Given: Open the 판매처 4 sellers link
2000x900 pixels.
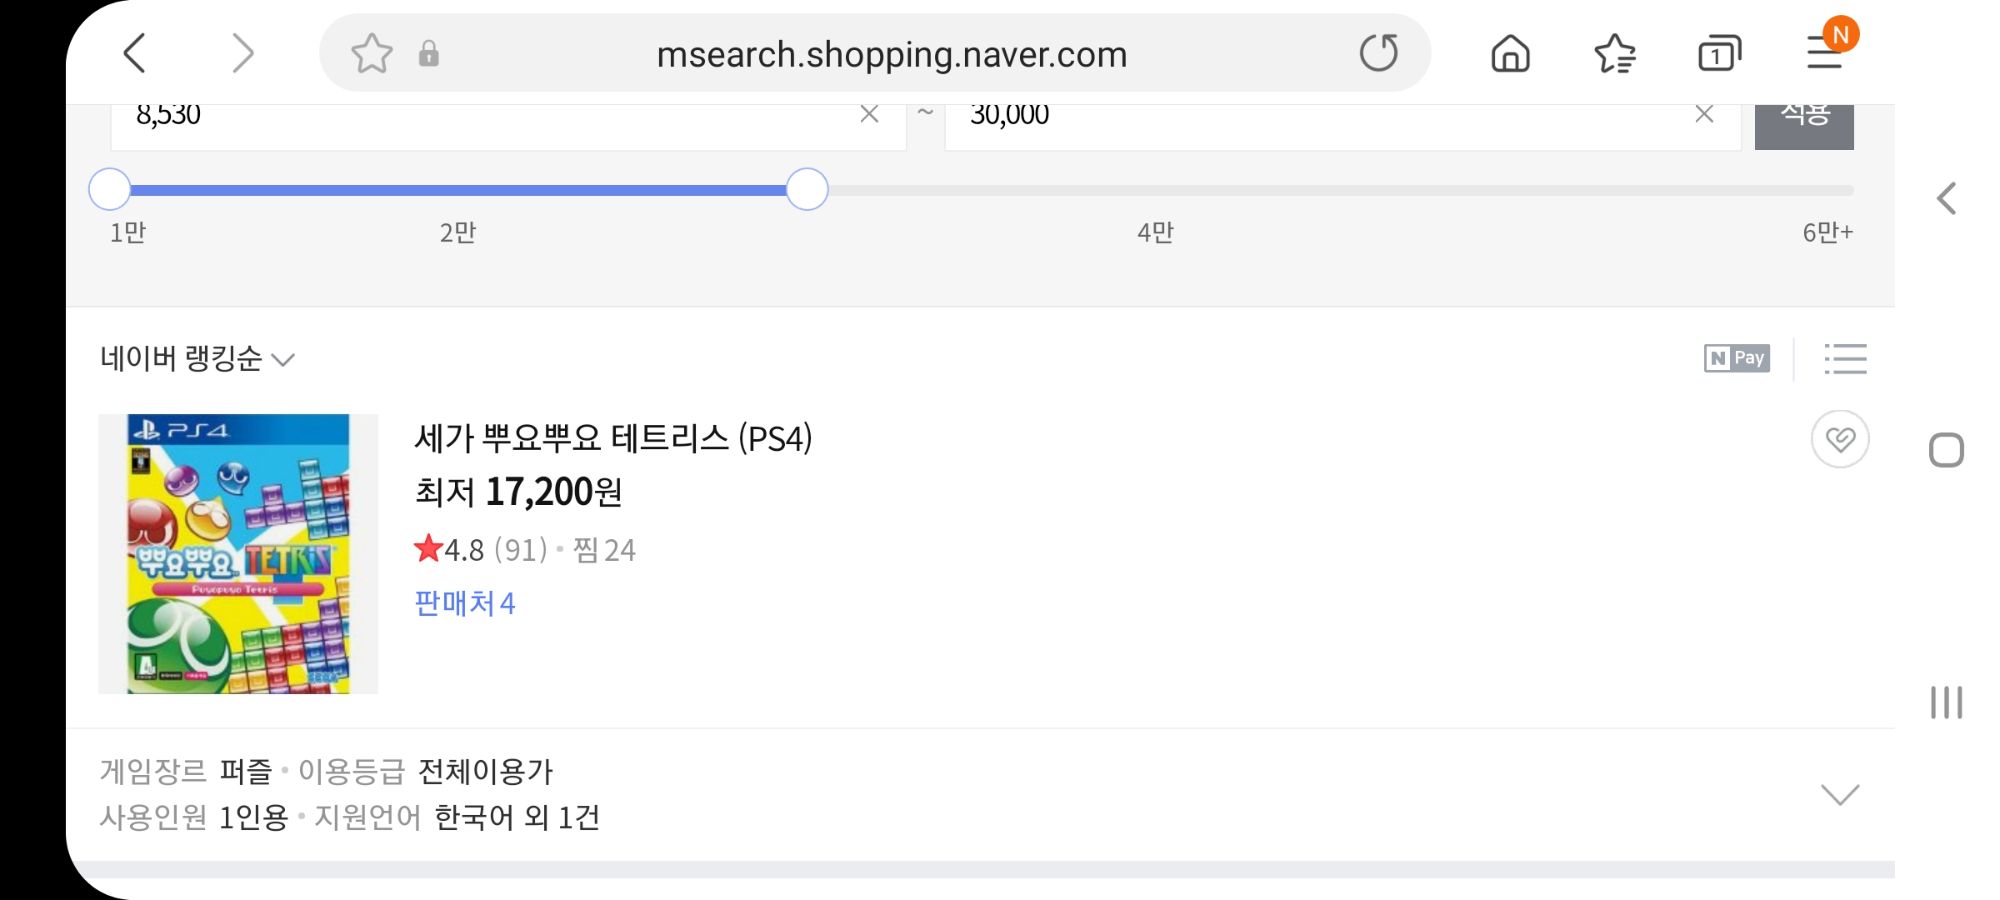Looking at the screenshot, I should pos(465,603).
